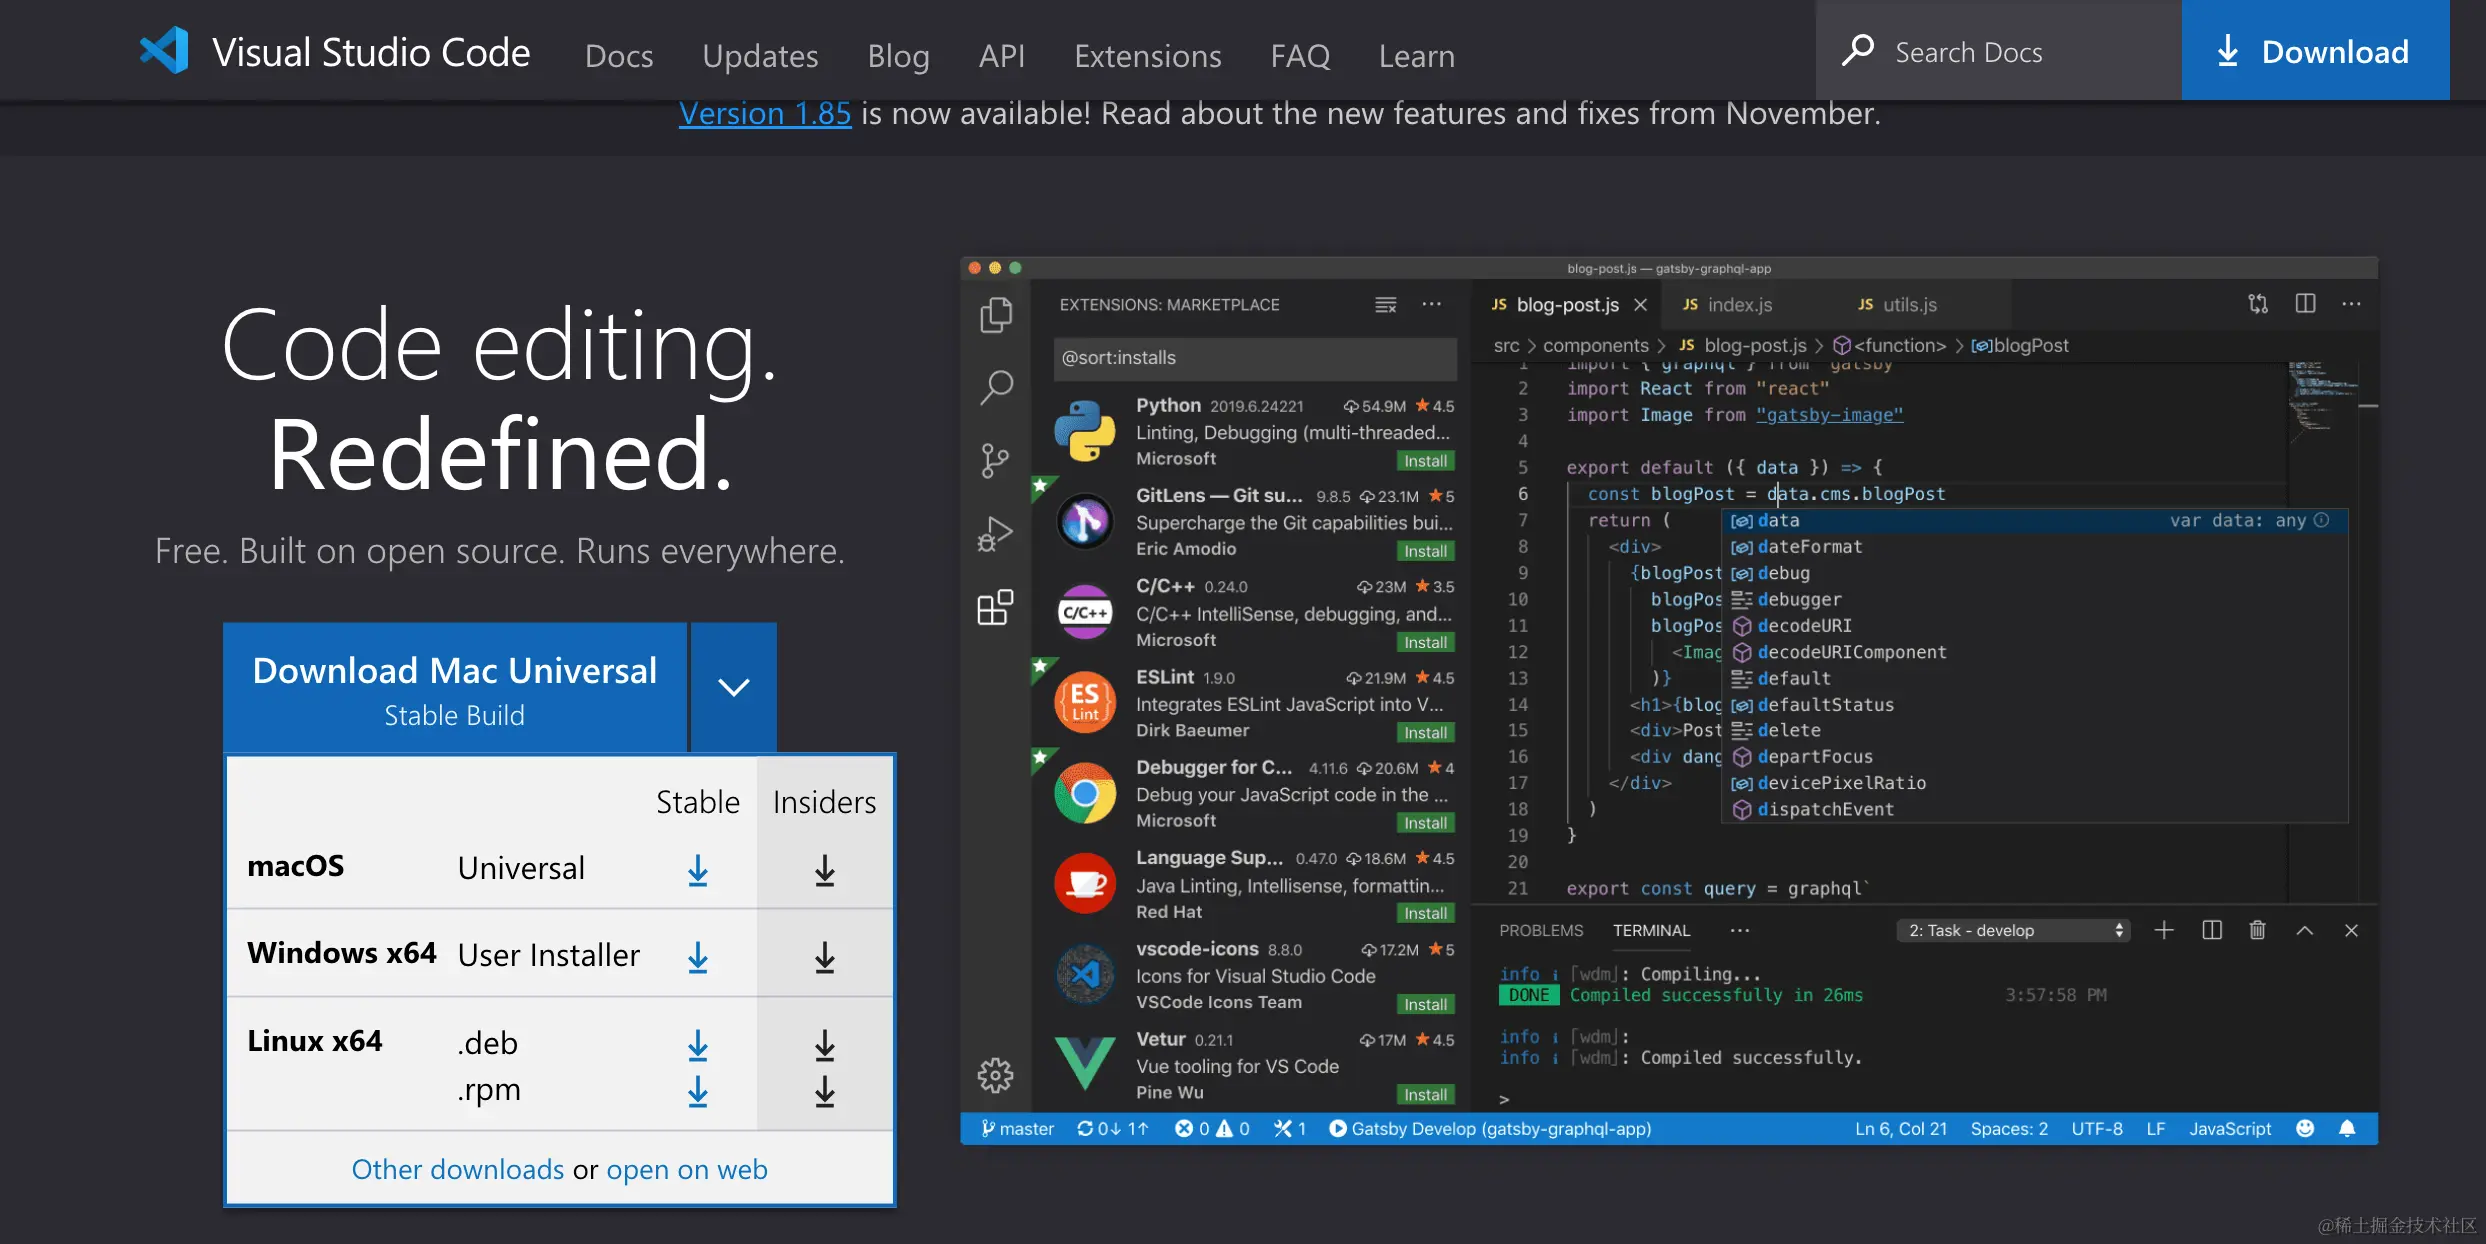
Task: Download macOS Universal Insiders build
Action: [x=824, y=870]
